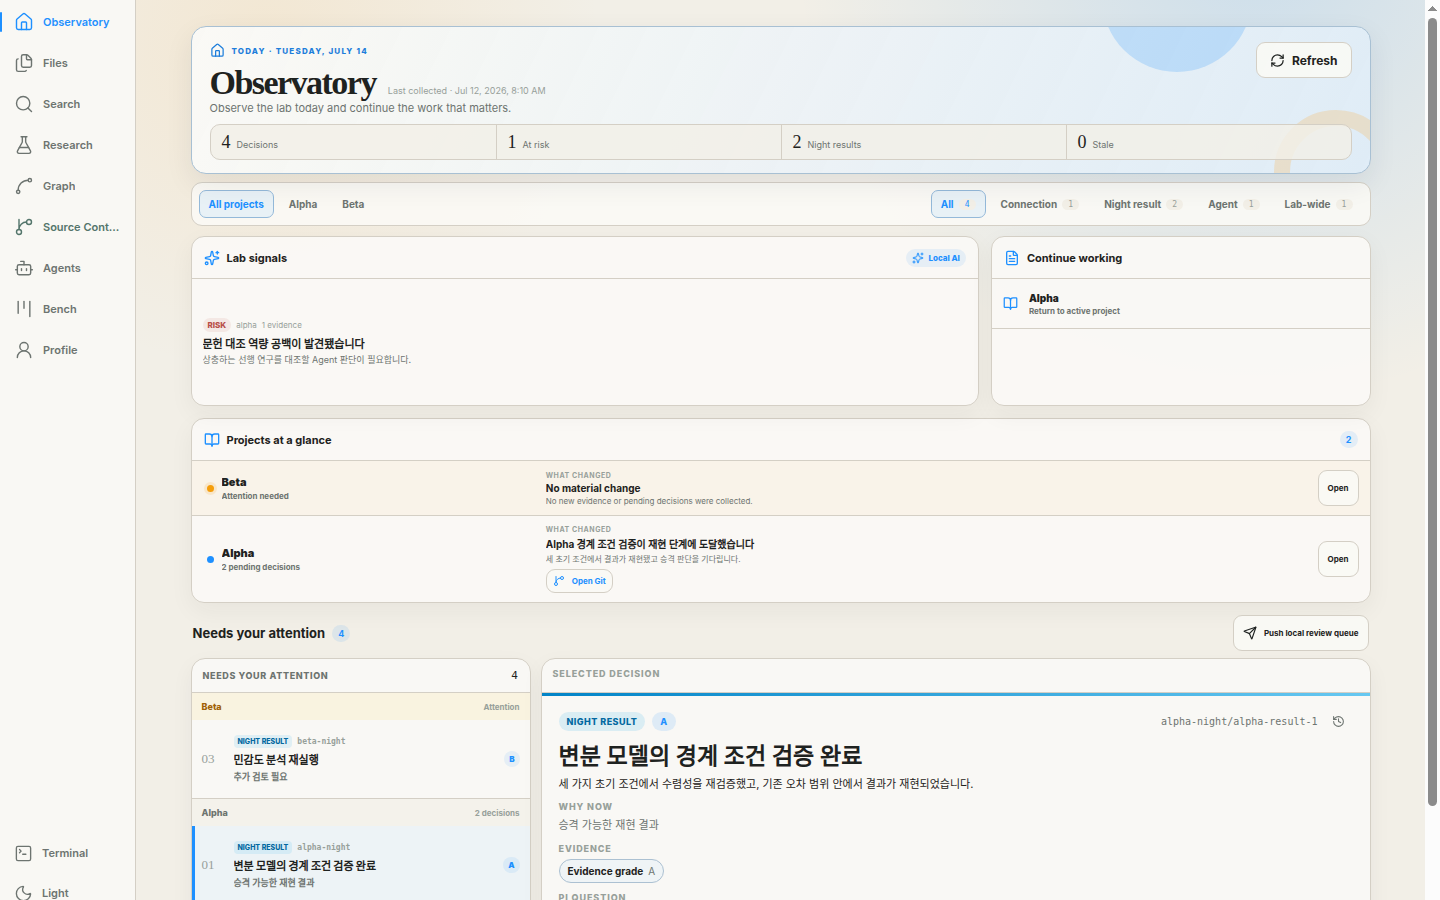Viewport: 1440px width, 900px height.
Task: Click the Lab signals sparkle icon
Action: (x=212, y=258)
